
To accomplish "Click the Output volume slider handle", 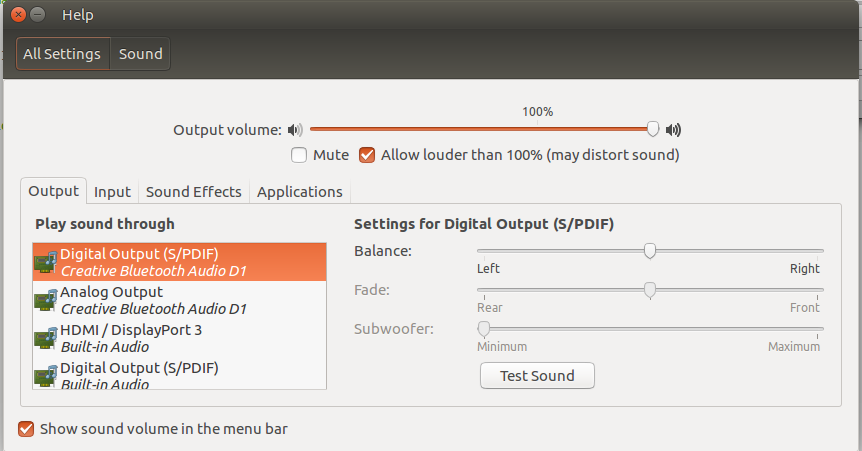I will pos(653,129).
